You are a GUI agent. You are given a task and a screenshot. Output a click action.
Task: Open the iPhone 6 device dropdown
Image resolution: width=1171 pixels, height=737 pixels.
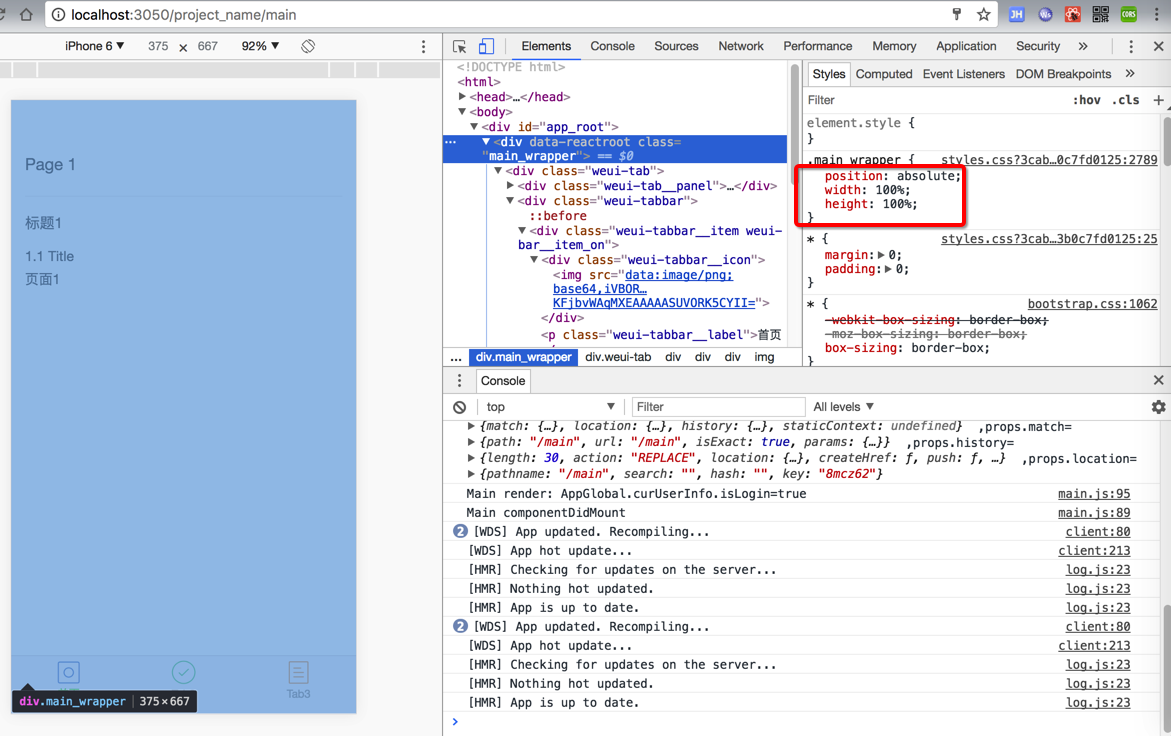(x=95, y=46)
